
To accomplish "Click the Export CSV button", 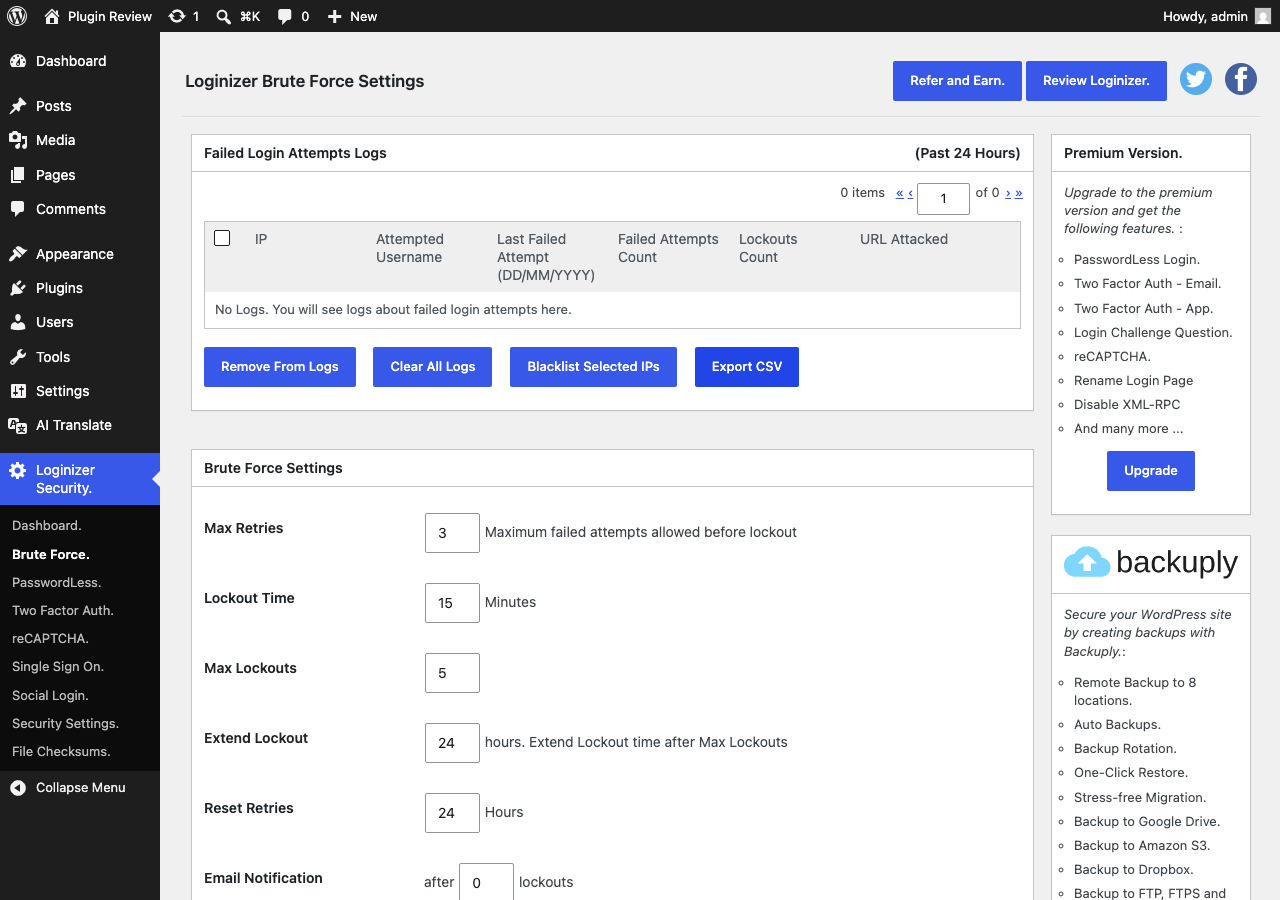I will click(x=747, y=367).
